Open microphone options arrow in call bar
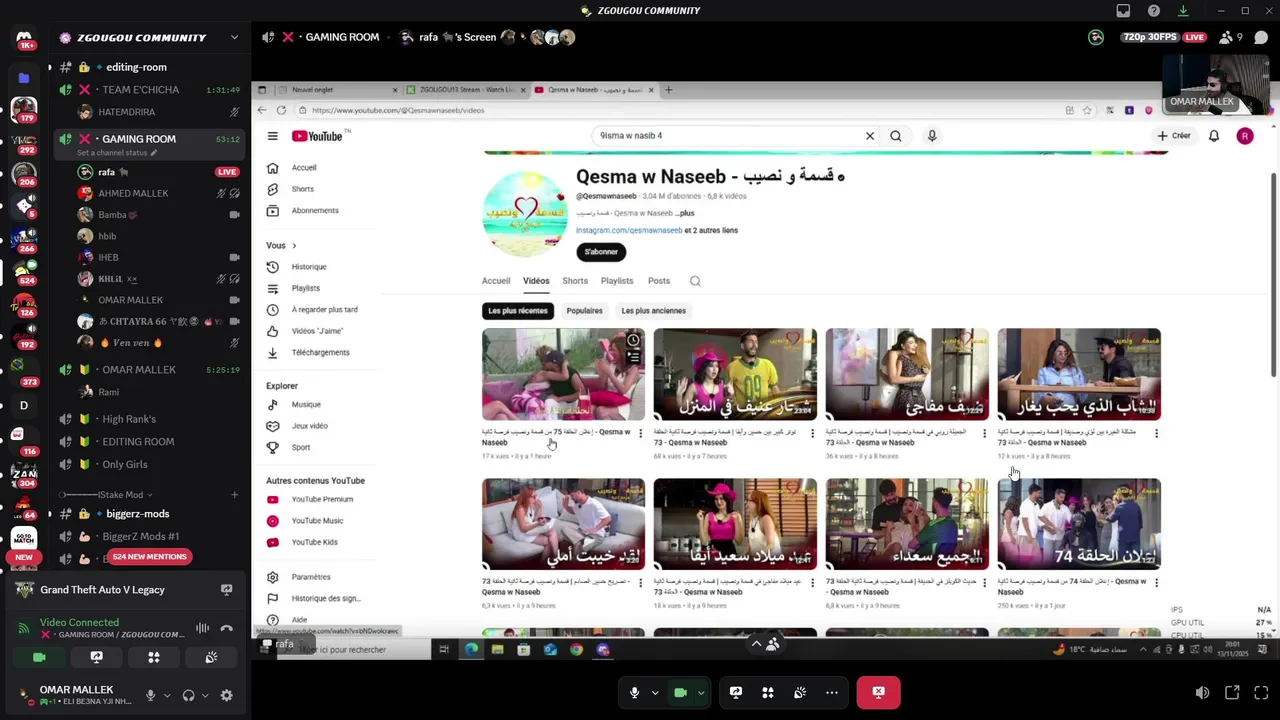 [655, 692]
